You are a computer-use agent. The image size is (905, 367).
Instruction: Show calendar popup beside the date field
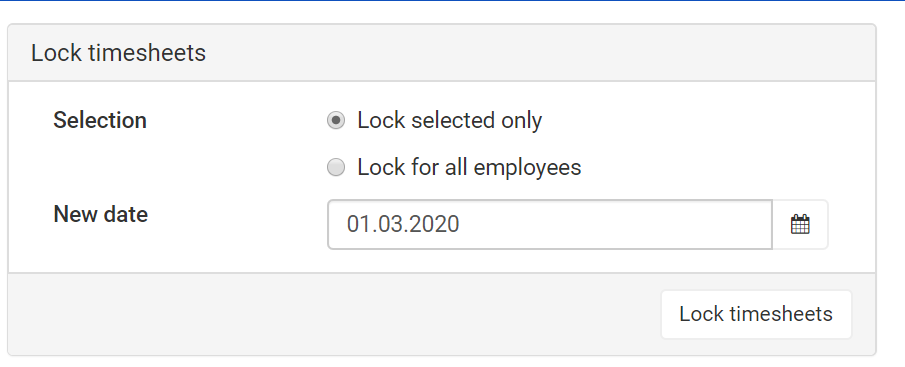pos(800,224)
